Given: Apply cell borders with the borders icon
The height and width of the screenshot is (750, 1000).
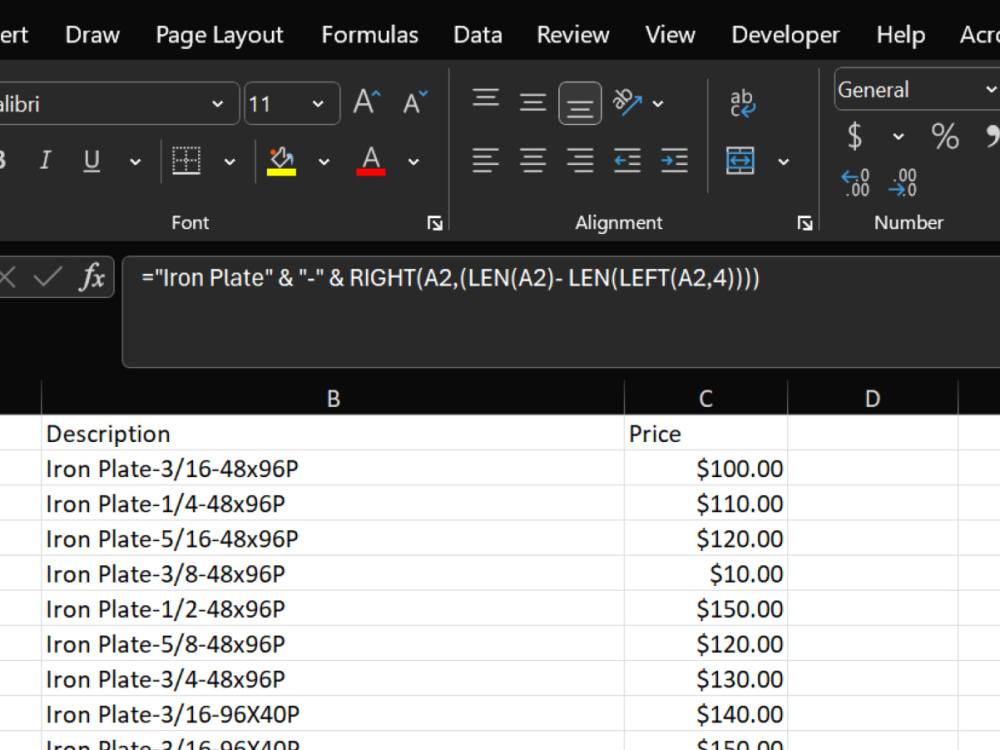Looking at the screenshot, I should pyautogui.click(x=186, y=159).
